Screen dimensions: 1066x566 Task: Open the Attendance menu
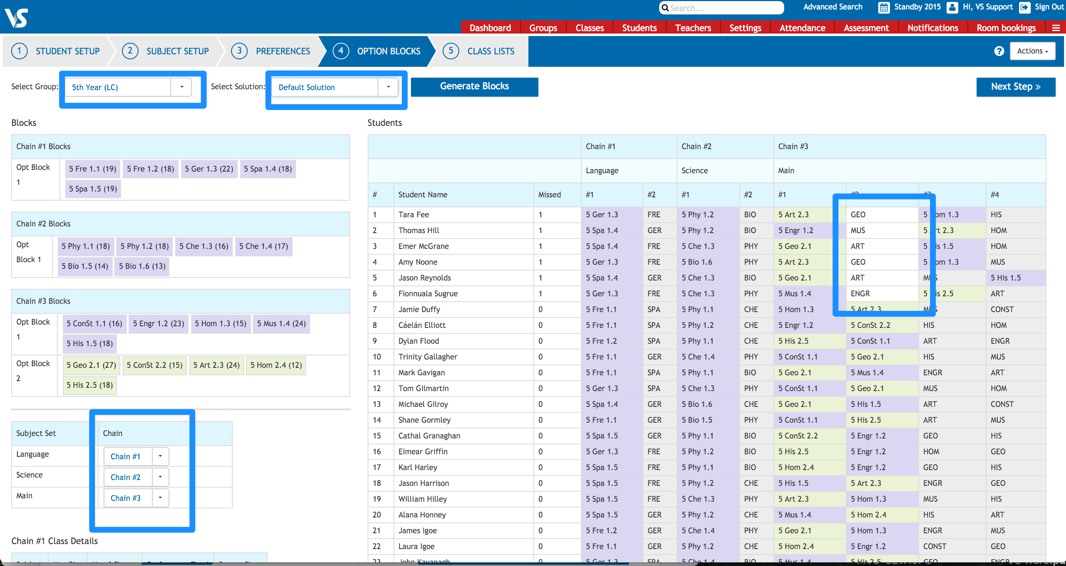pyautogui.click(x=802, y=28)
